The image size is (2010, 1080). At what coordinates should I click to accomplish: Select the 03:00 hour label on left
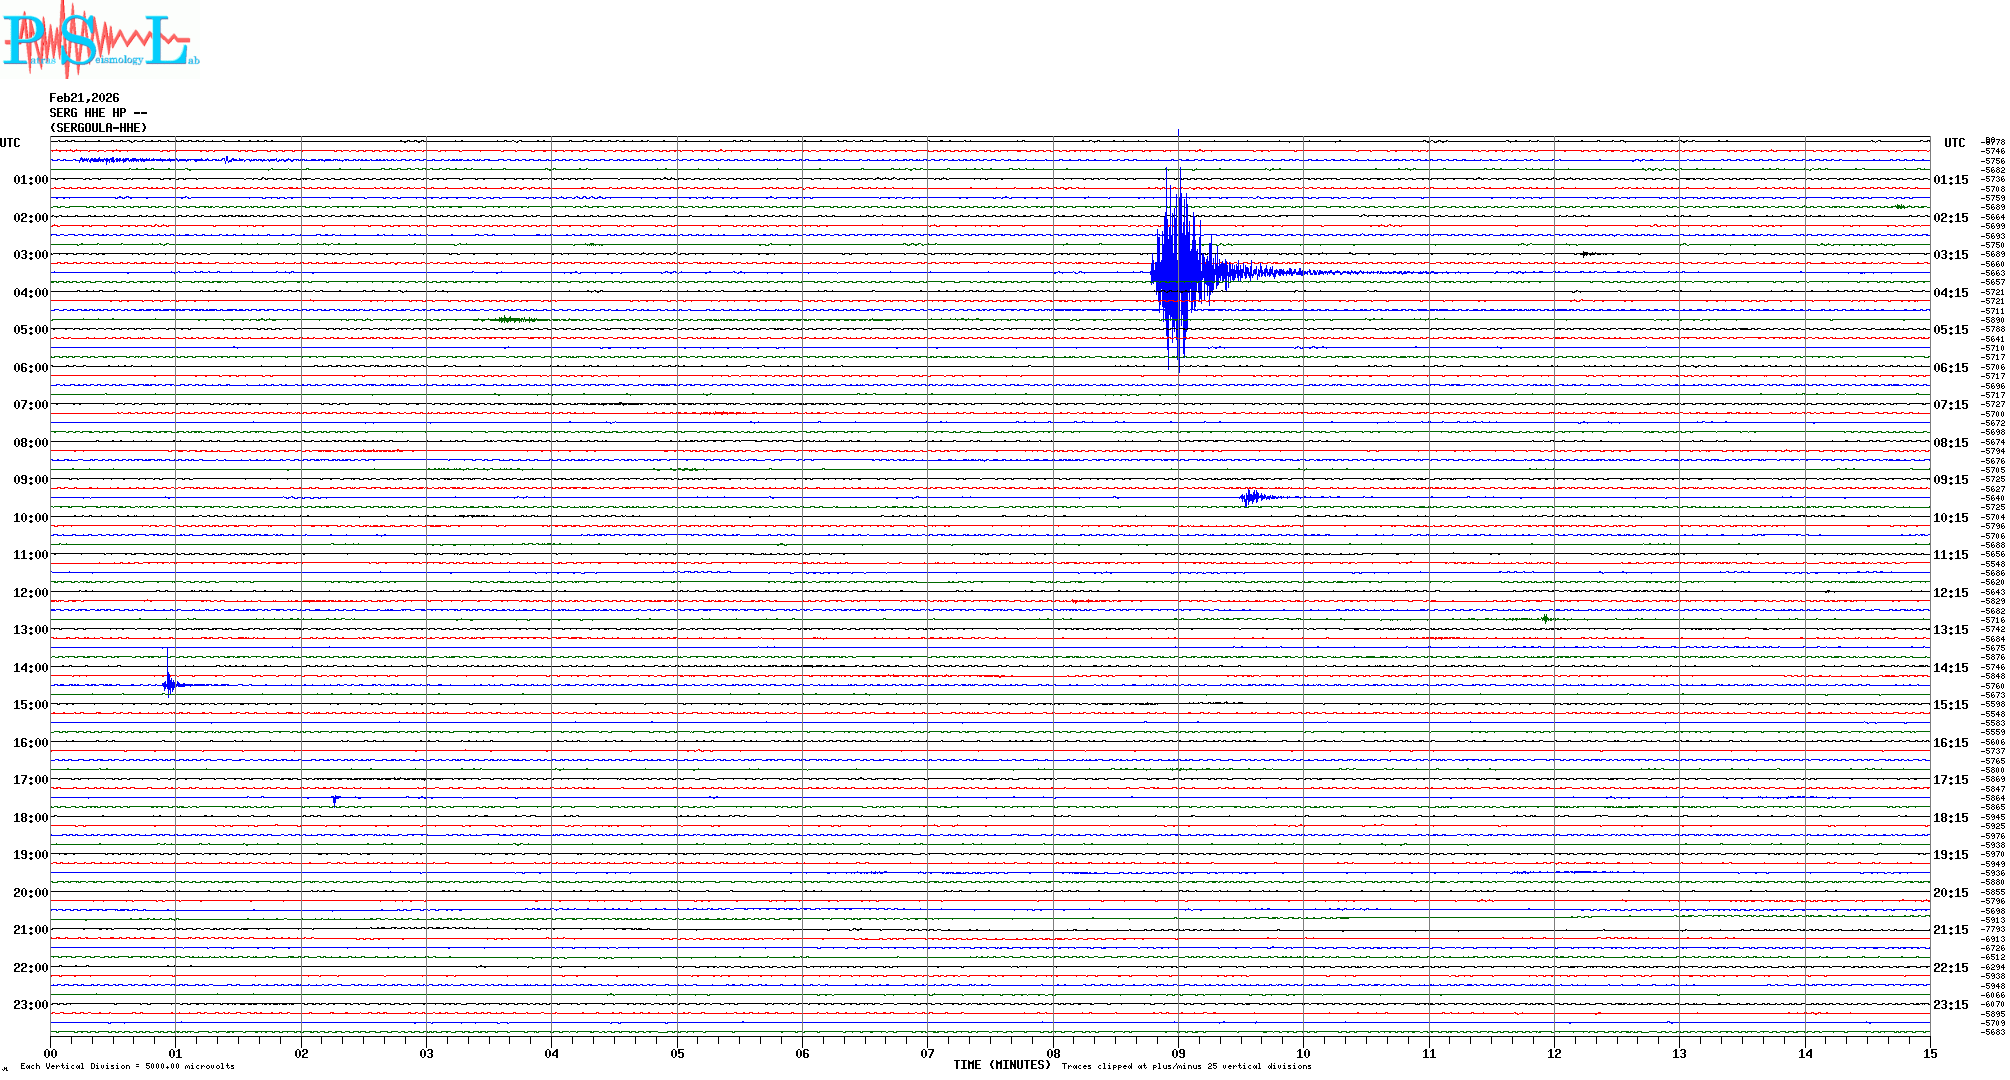pos(30,255)
